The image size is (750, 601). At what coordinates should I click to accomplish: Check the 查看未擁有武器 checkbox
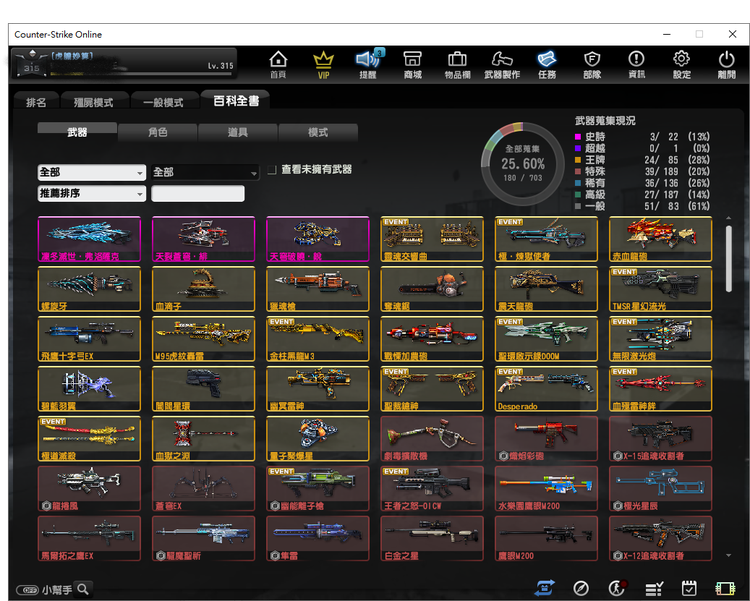pos(272,170)
